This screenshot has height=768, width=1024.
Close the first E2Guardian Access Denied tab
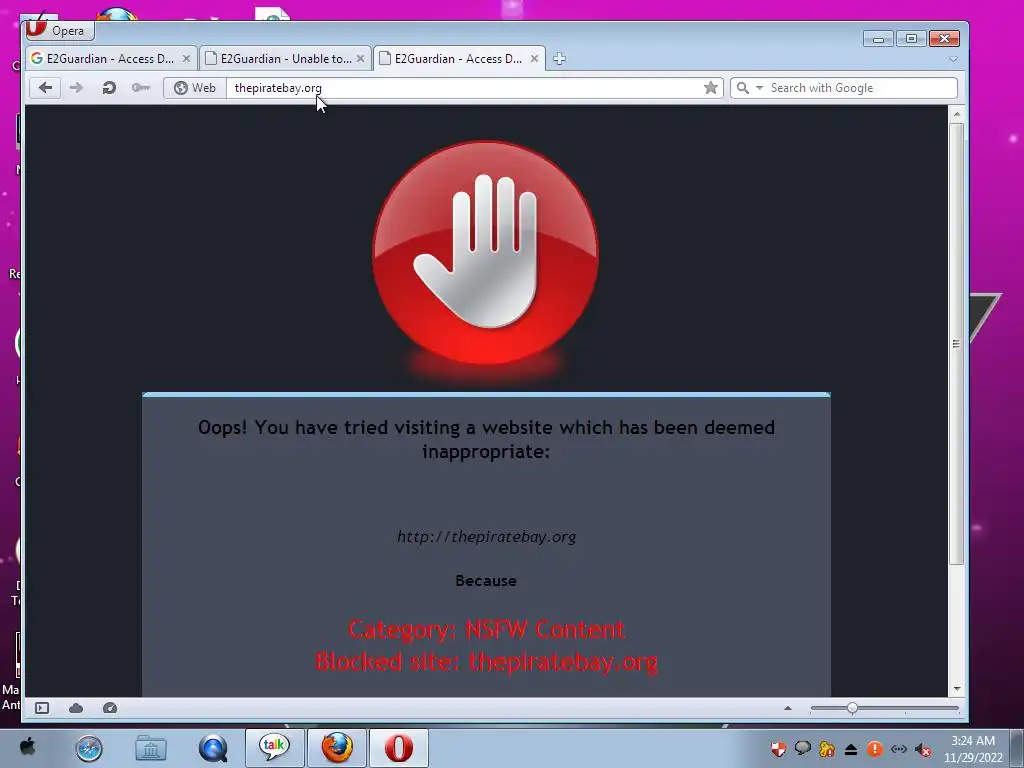pyautogui.click(x=186, y=59)
